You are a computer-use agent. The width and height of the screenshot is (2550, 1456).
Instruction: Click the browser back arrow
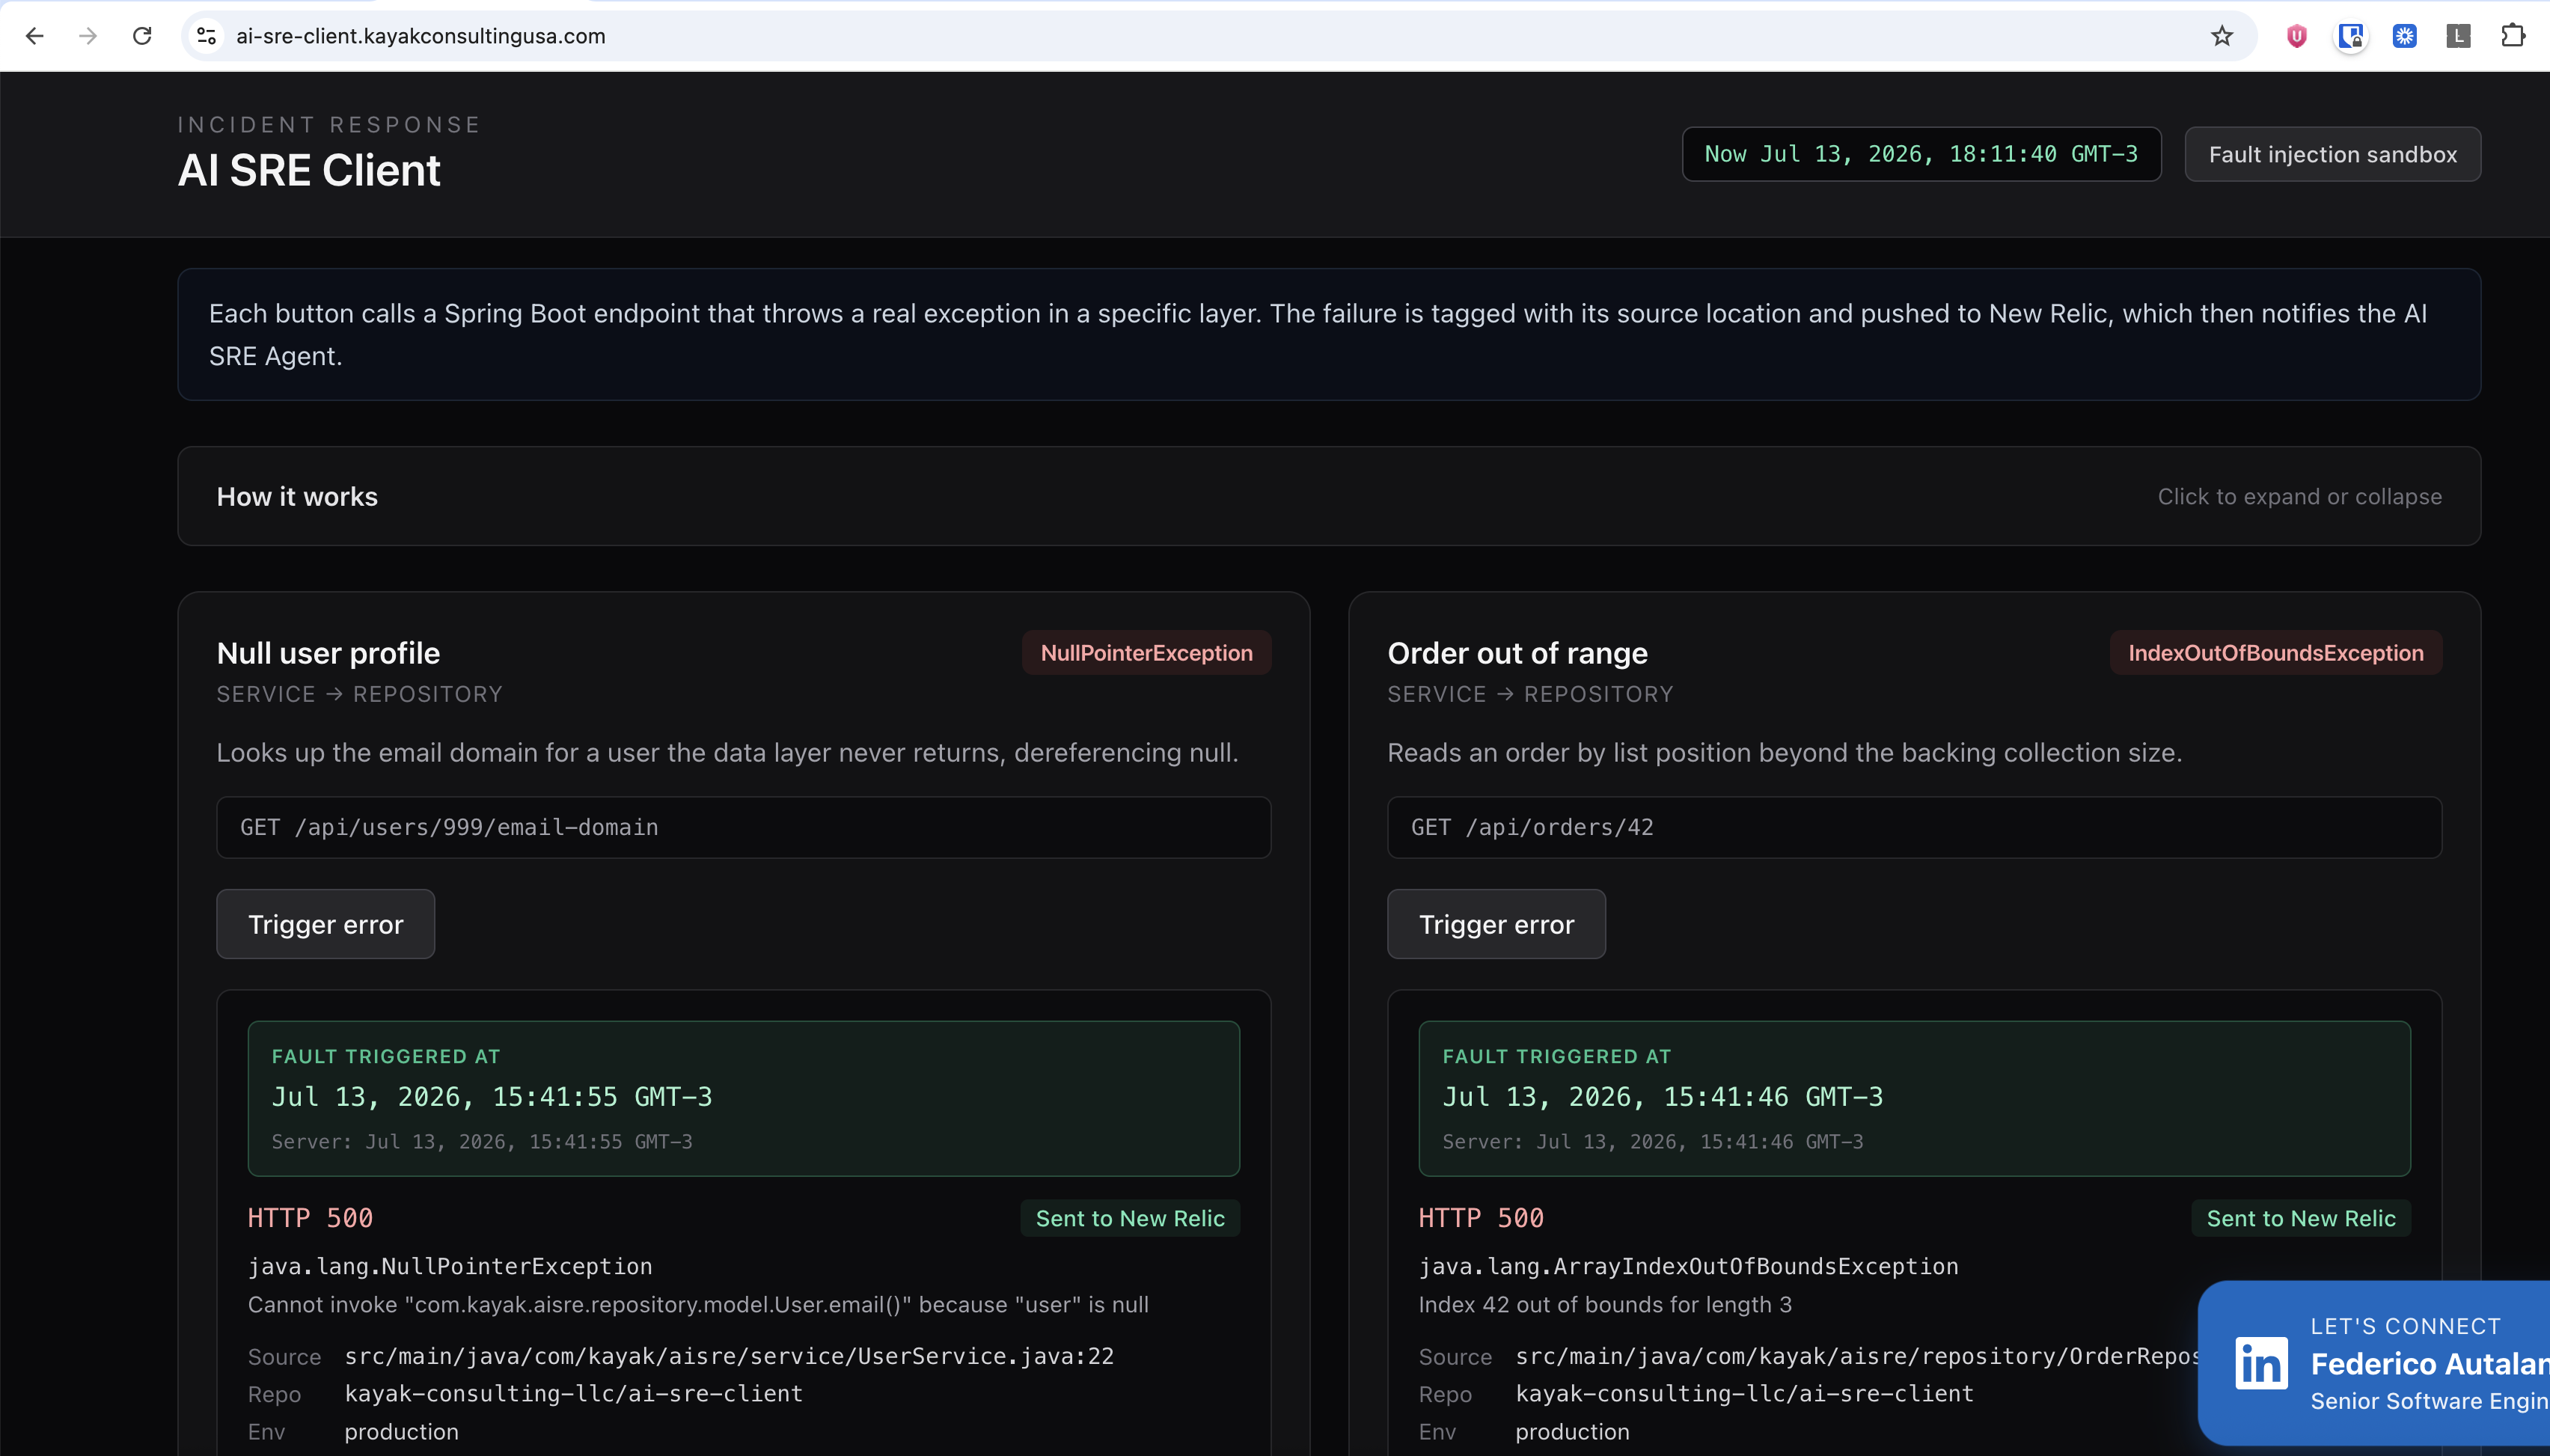click(x=35, y=36)
